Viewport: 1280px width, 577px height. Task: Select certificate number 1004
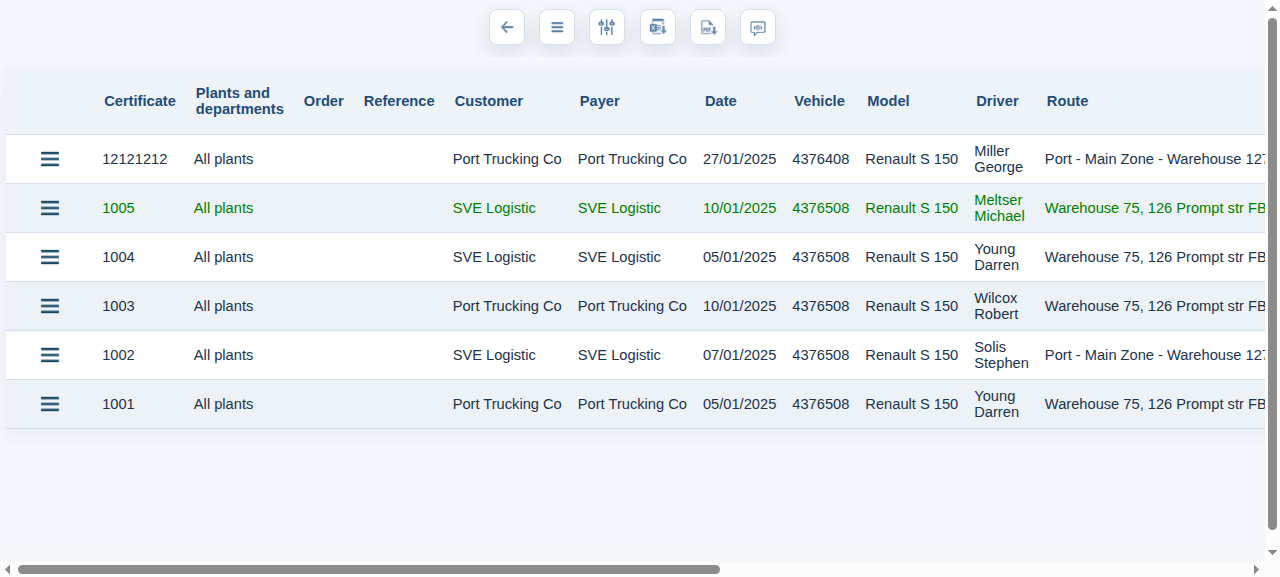tap(118, 257)
